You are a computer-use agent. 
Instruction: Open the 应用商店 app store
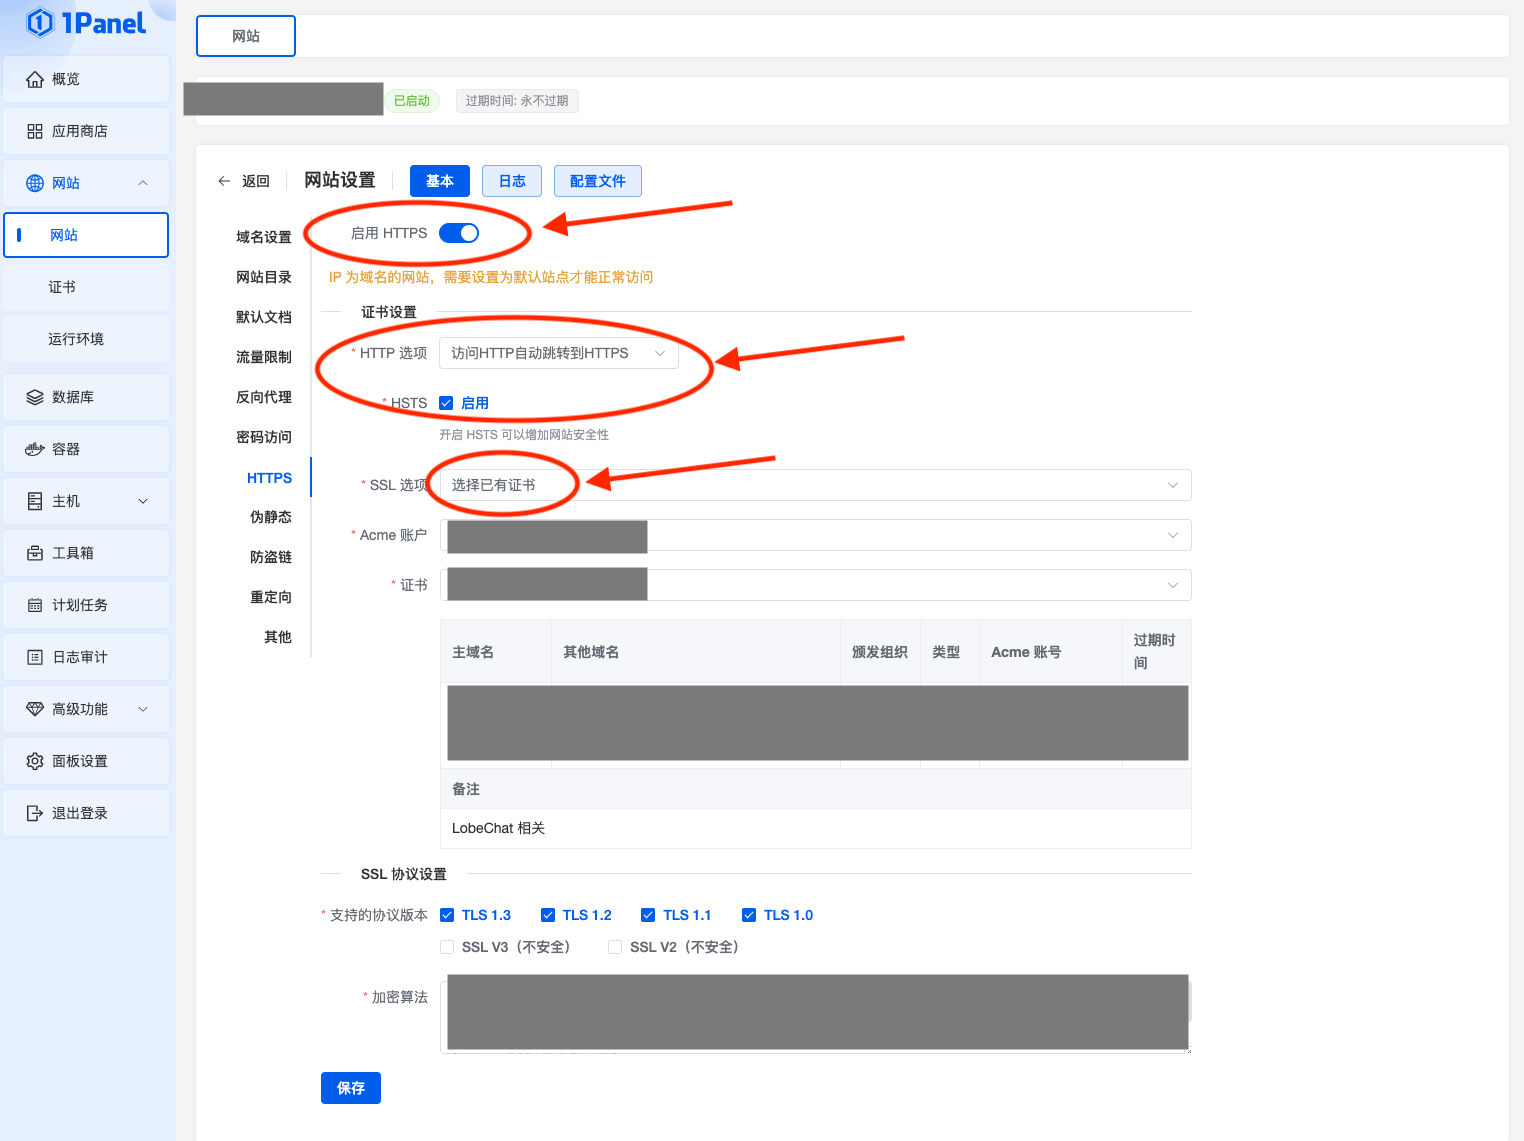tap(80, 130)
